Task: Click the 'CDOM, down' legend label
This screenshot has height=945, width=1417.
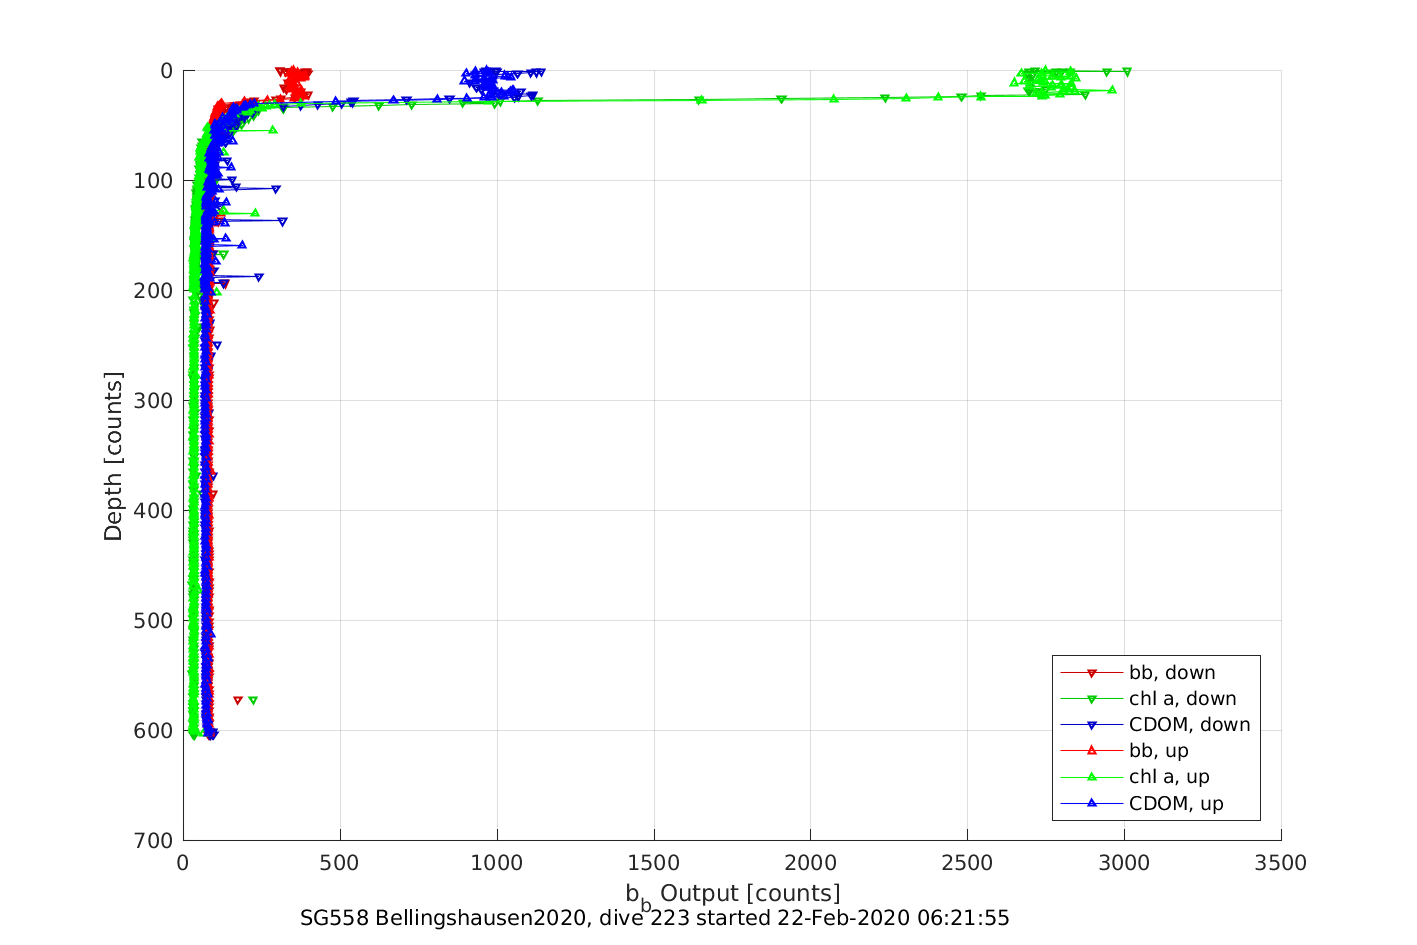Action: pyautogui.click(x=1189, y=725)
